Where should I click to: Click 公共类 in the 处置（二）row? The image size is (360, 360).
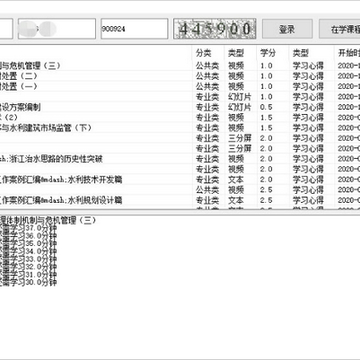207,76
